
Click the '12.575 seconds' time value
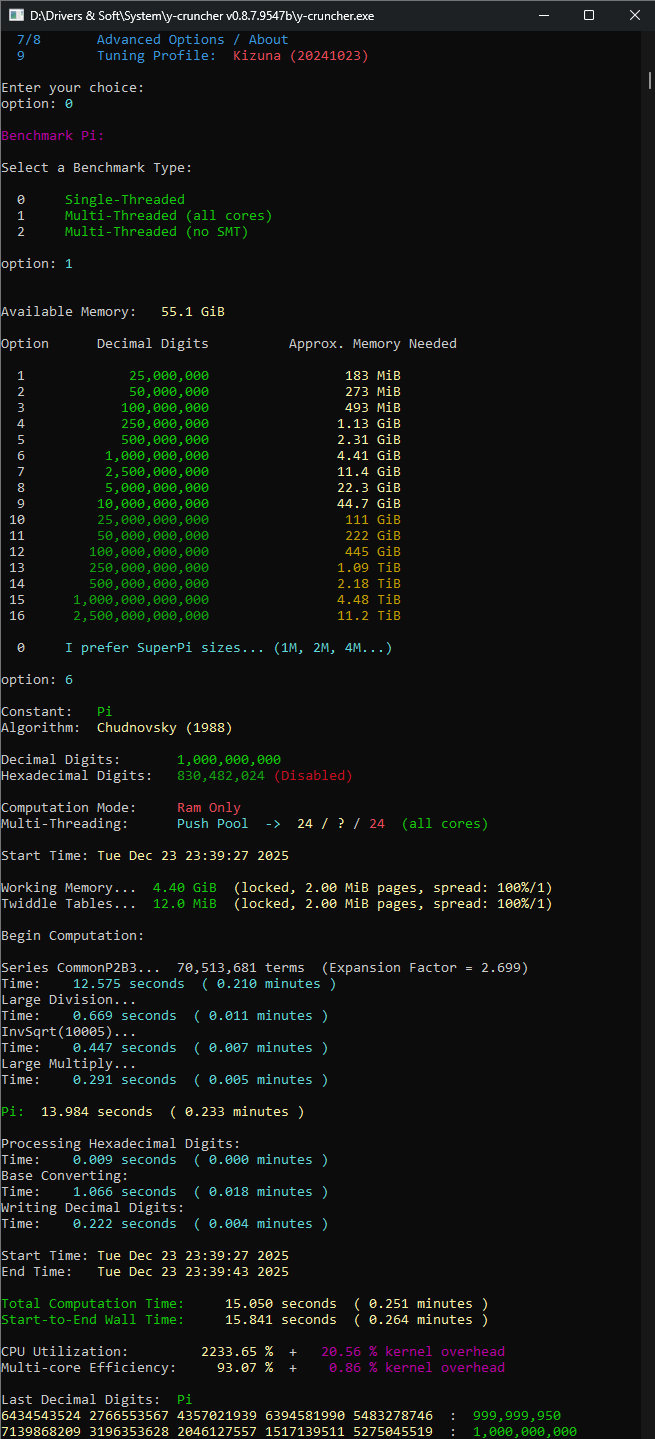click(128, 984)
